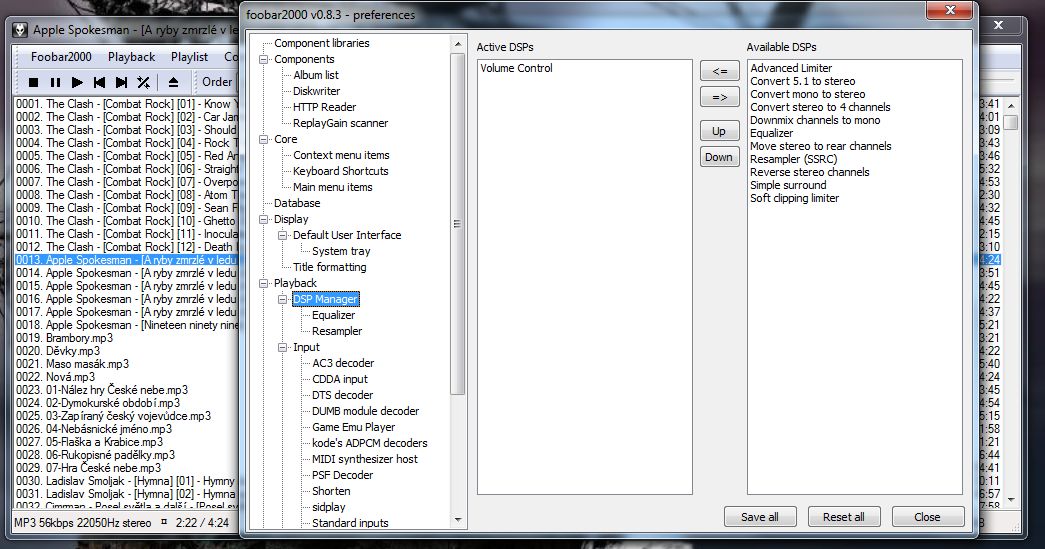Move DSP to active with <= button
This screenshot has width=1045, height=549.
[720, 71]
